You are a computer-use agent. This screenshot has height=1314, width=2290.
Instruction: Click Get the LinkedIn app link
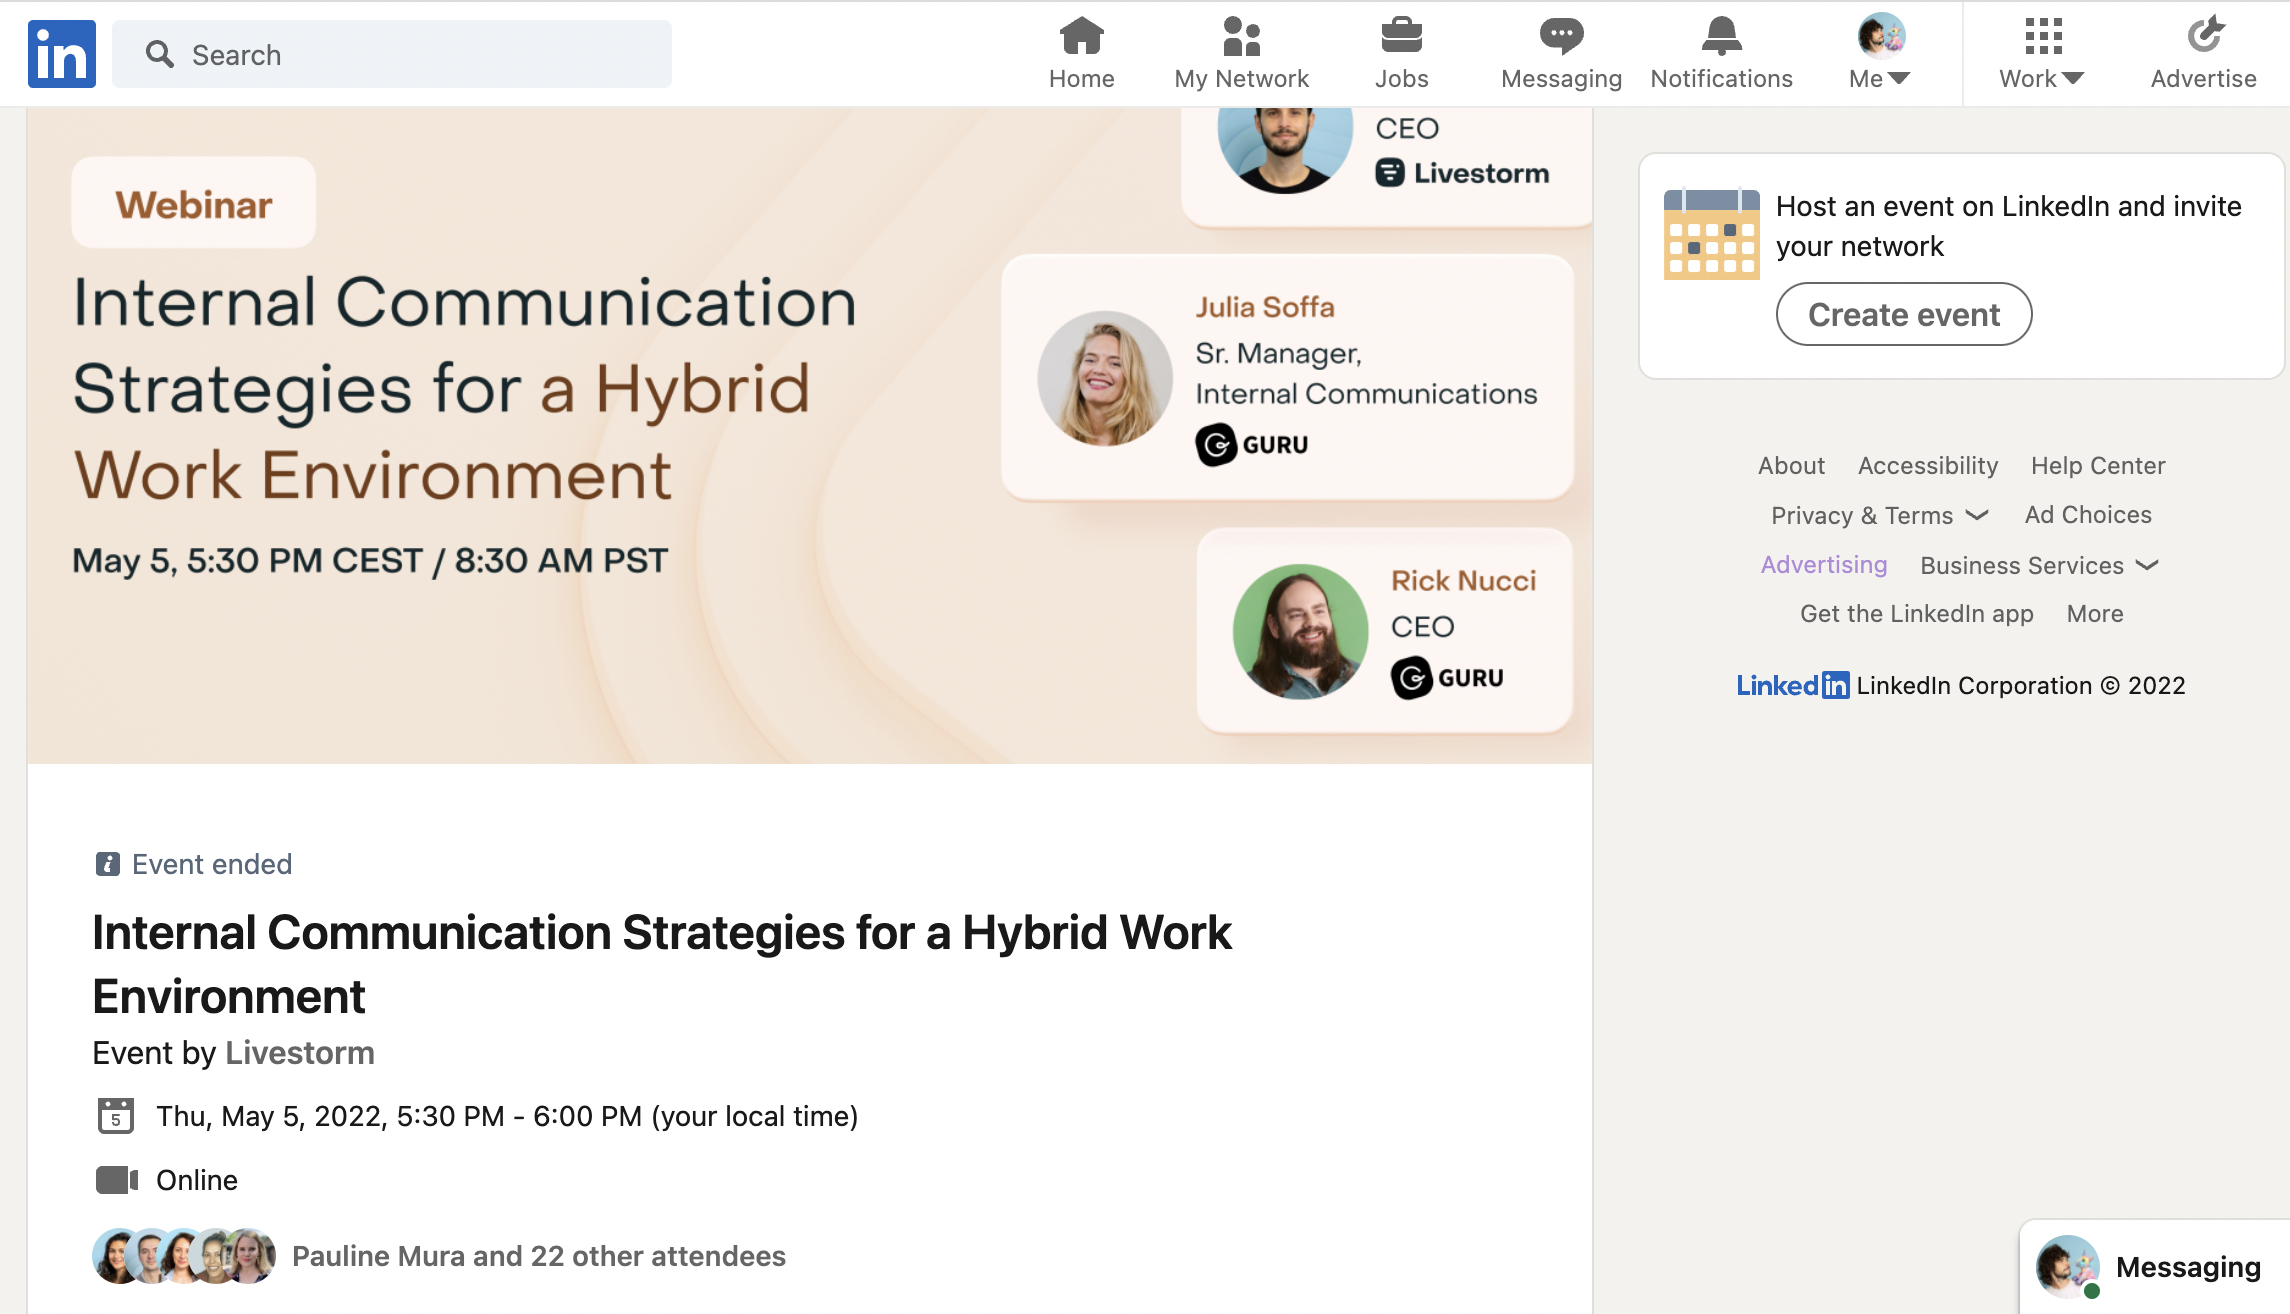click(x=1917, y=613)
